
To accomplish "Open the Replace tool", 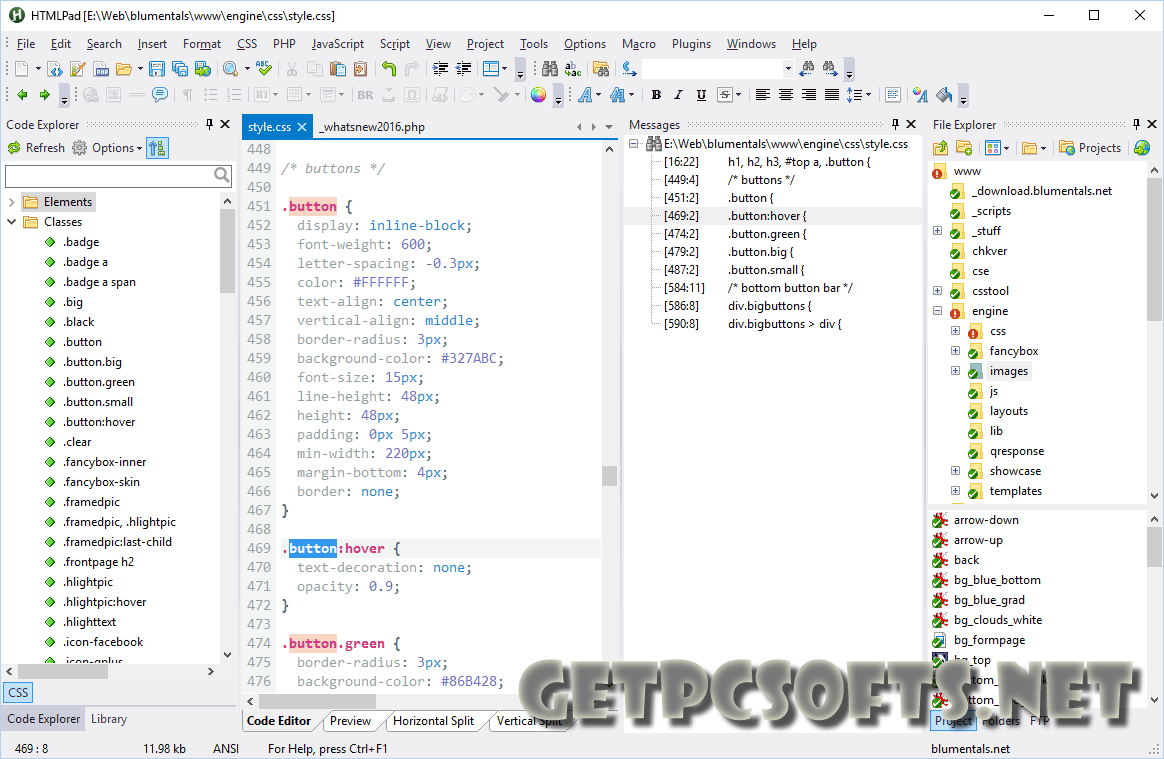I will pos(572,69).
